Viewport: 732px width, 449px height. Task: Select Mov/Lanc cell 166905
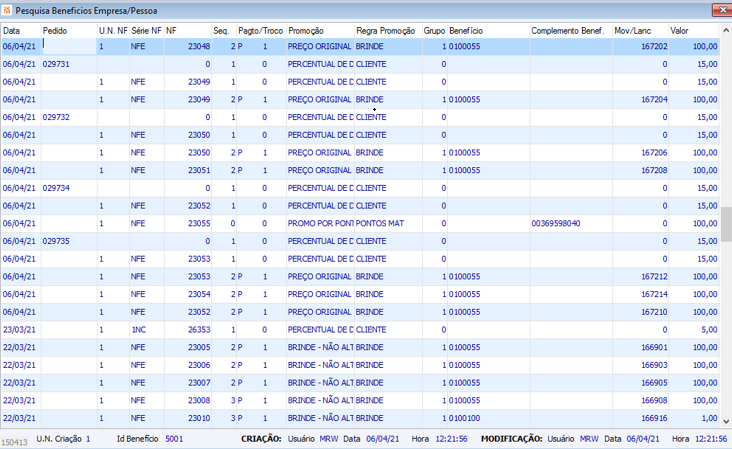(x=640, y=383)
